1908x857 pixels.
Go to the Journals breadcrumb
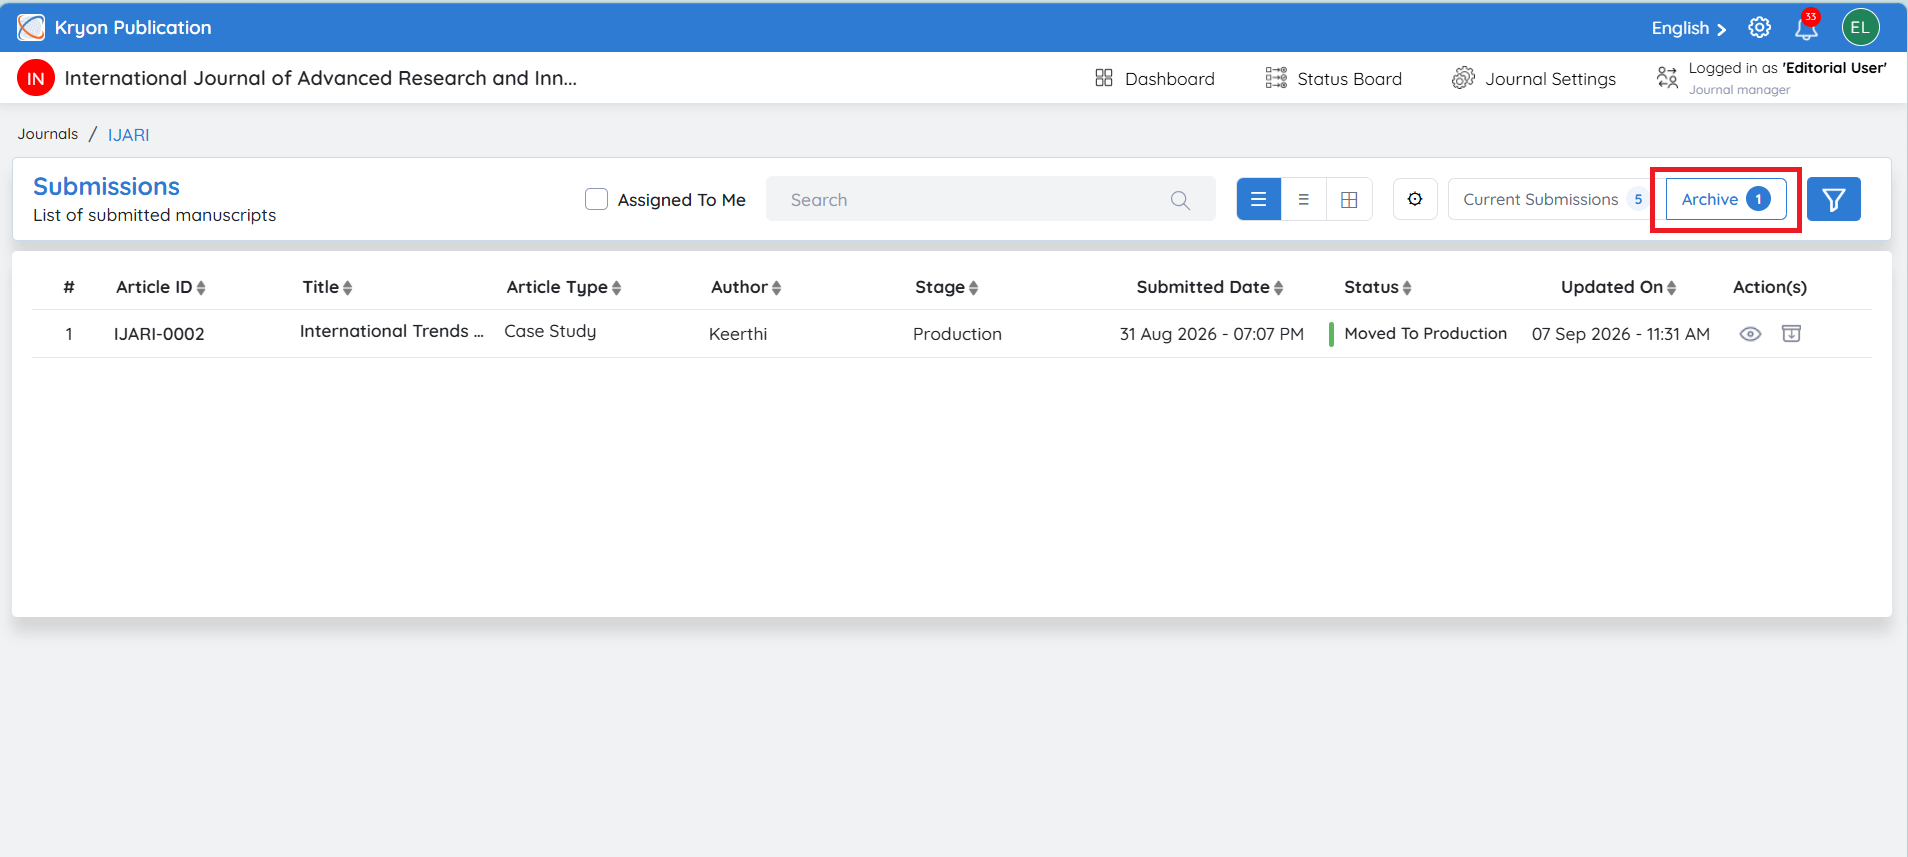coord(48,134)
